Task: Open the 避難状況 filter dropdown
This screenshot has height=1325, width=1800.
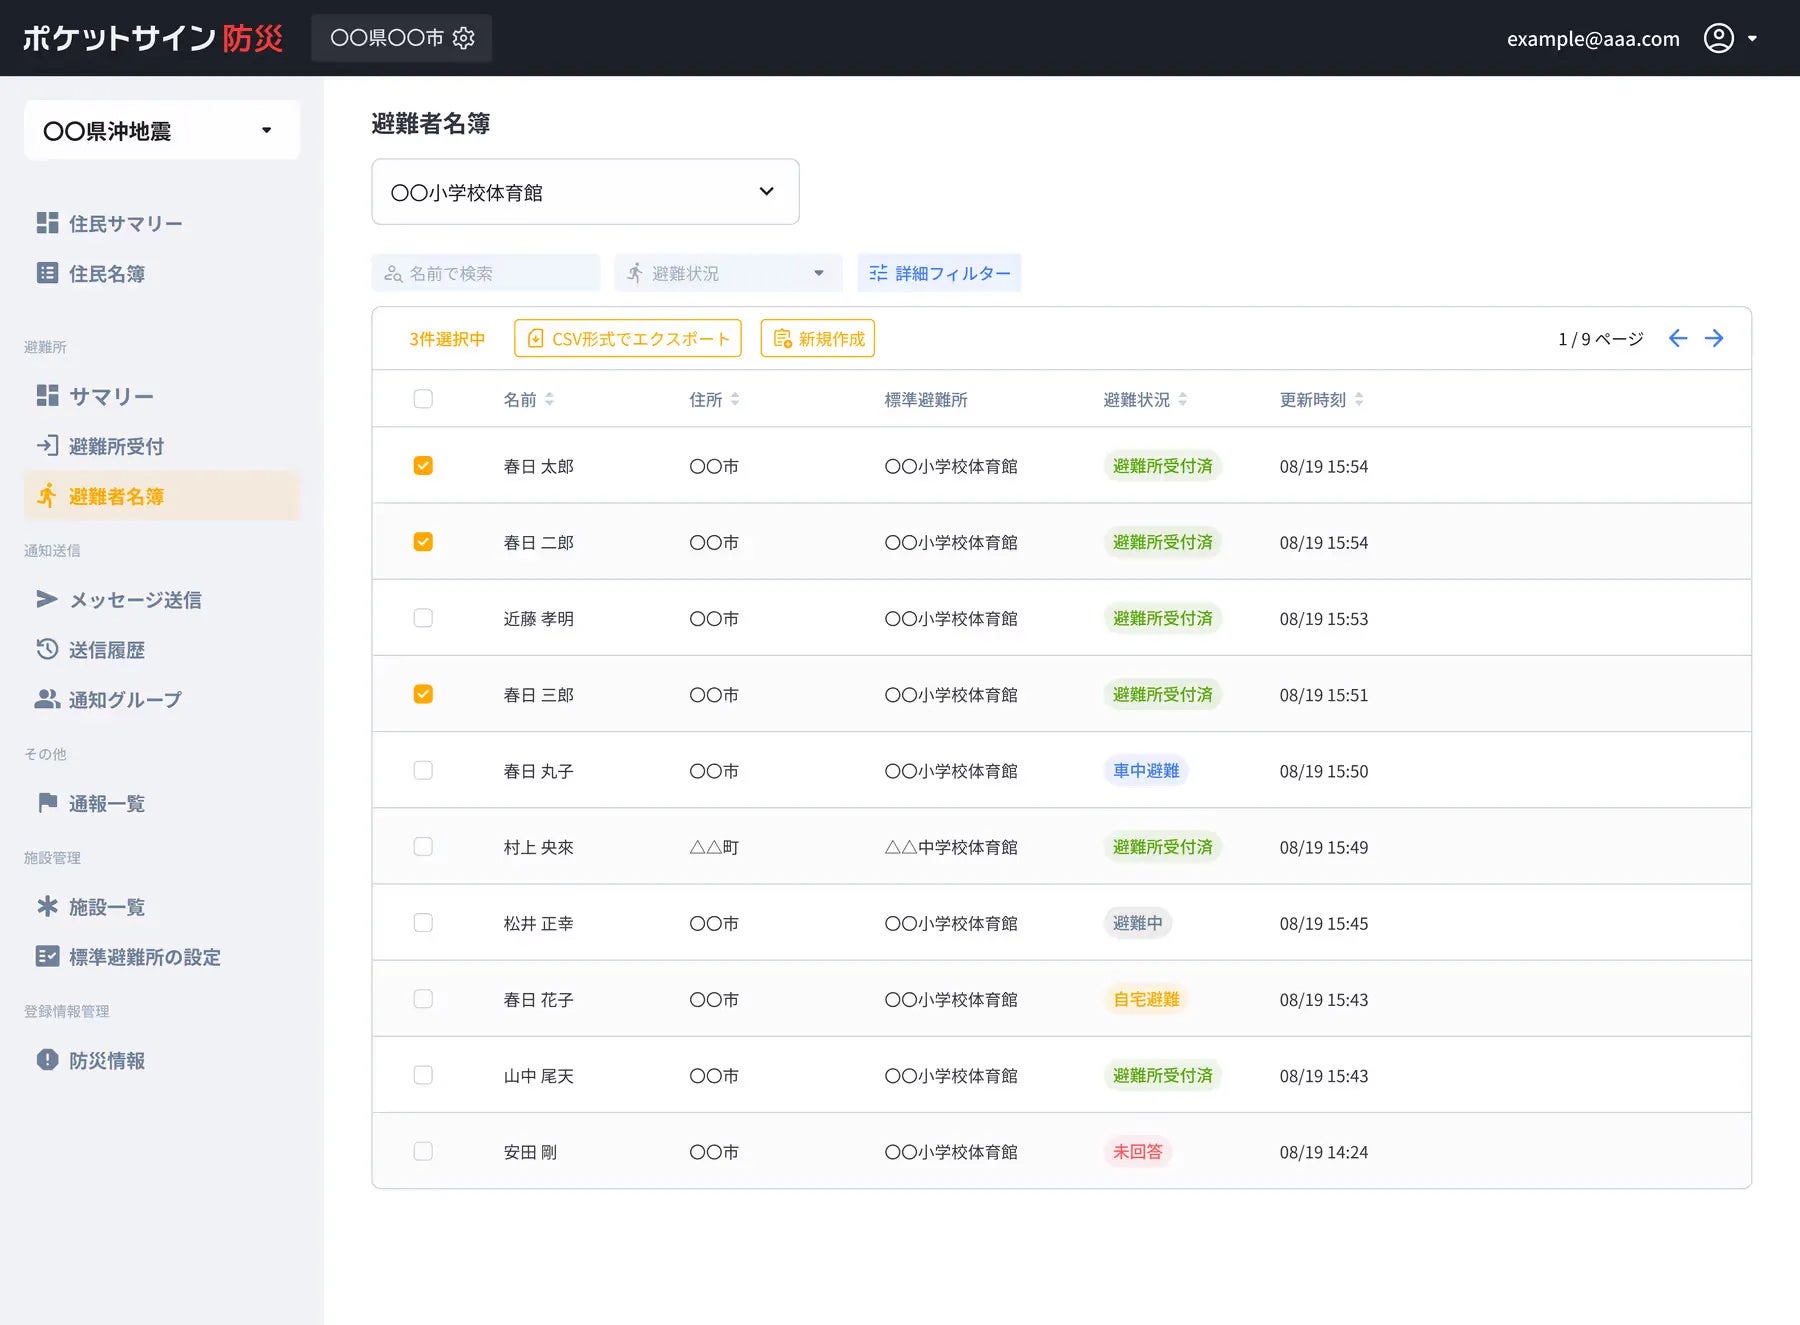Action: (728, 273)
